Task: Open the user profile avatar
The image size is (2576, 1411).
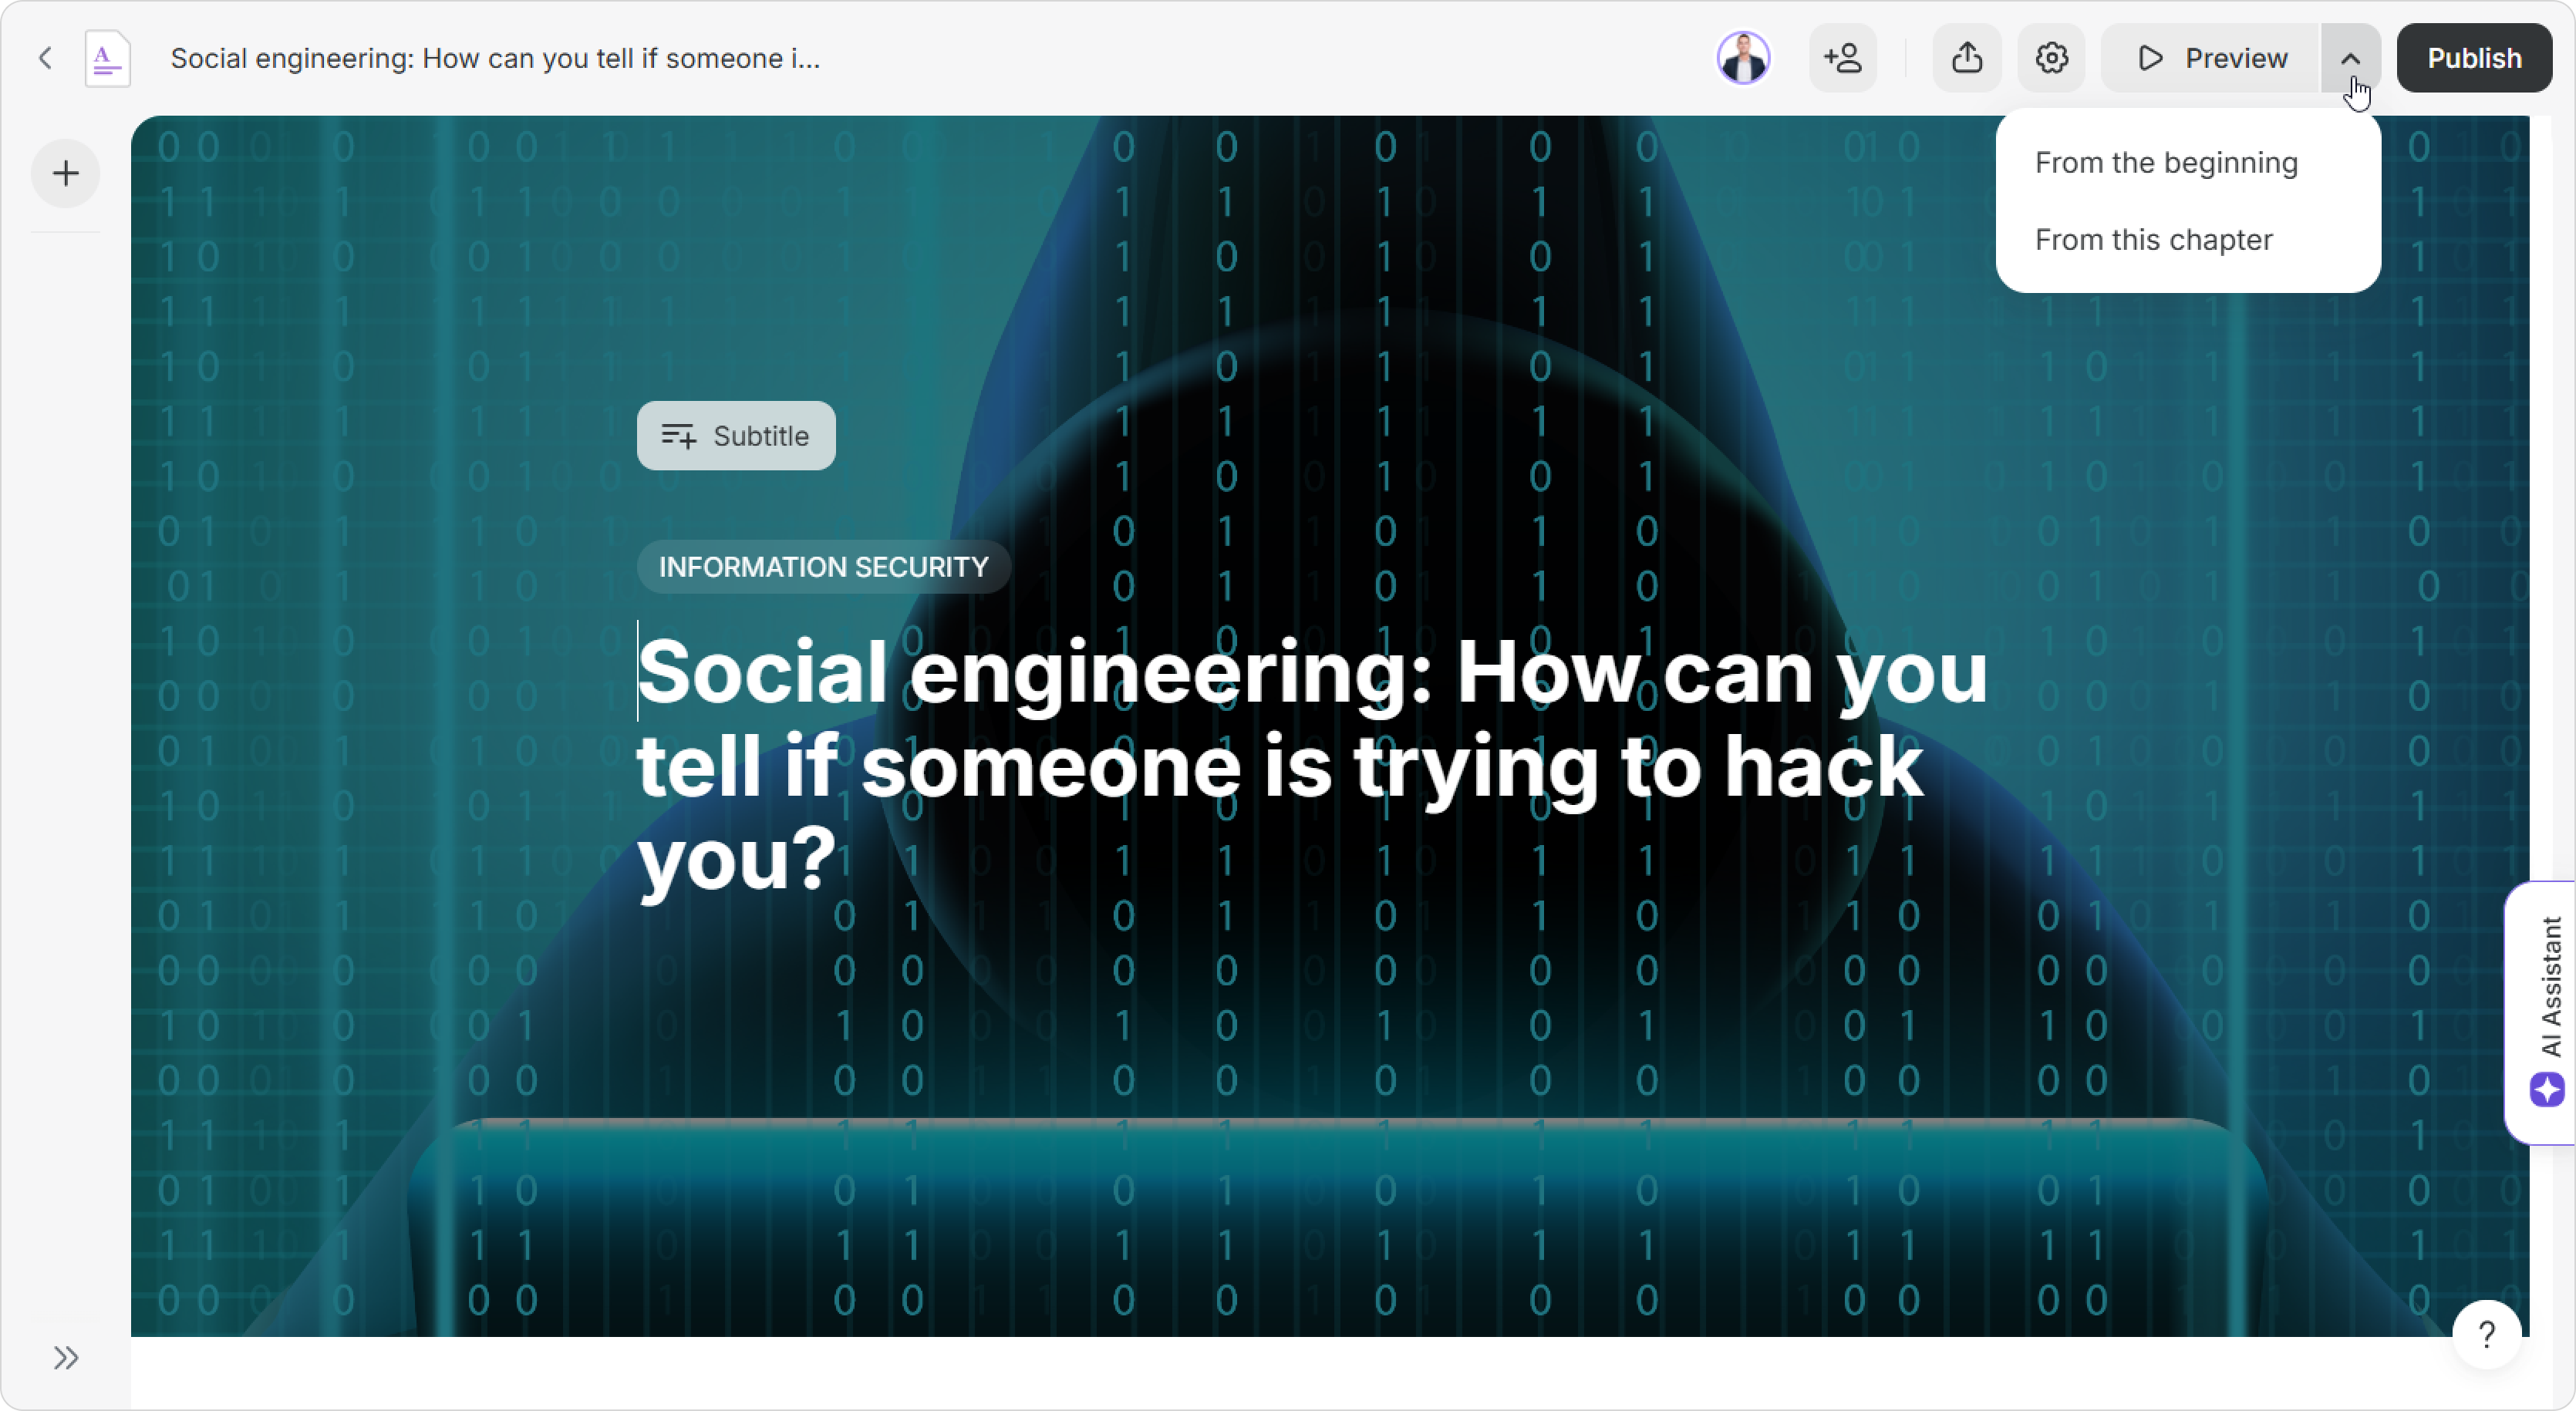Action: pyautogui.click(x=1743, y=58)
